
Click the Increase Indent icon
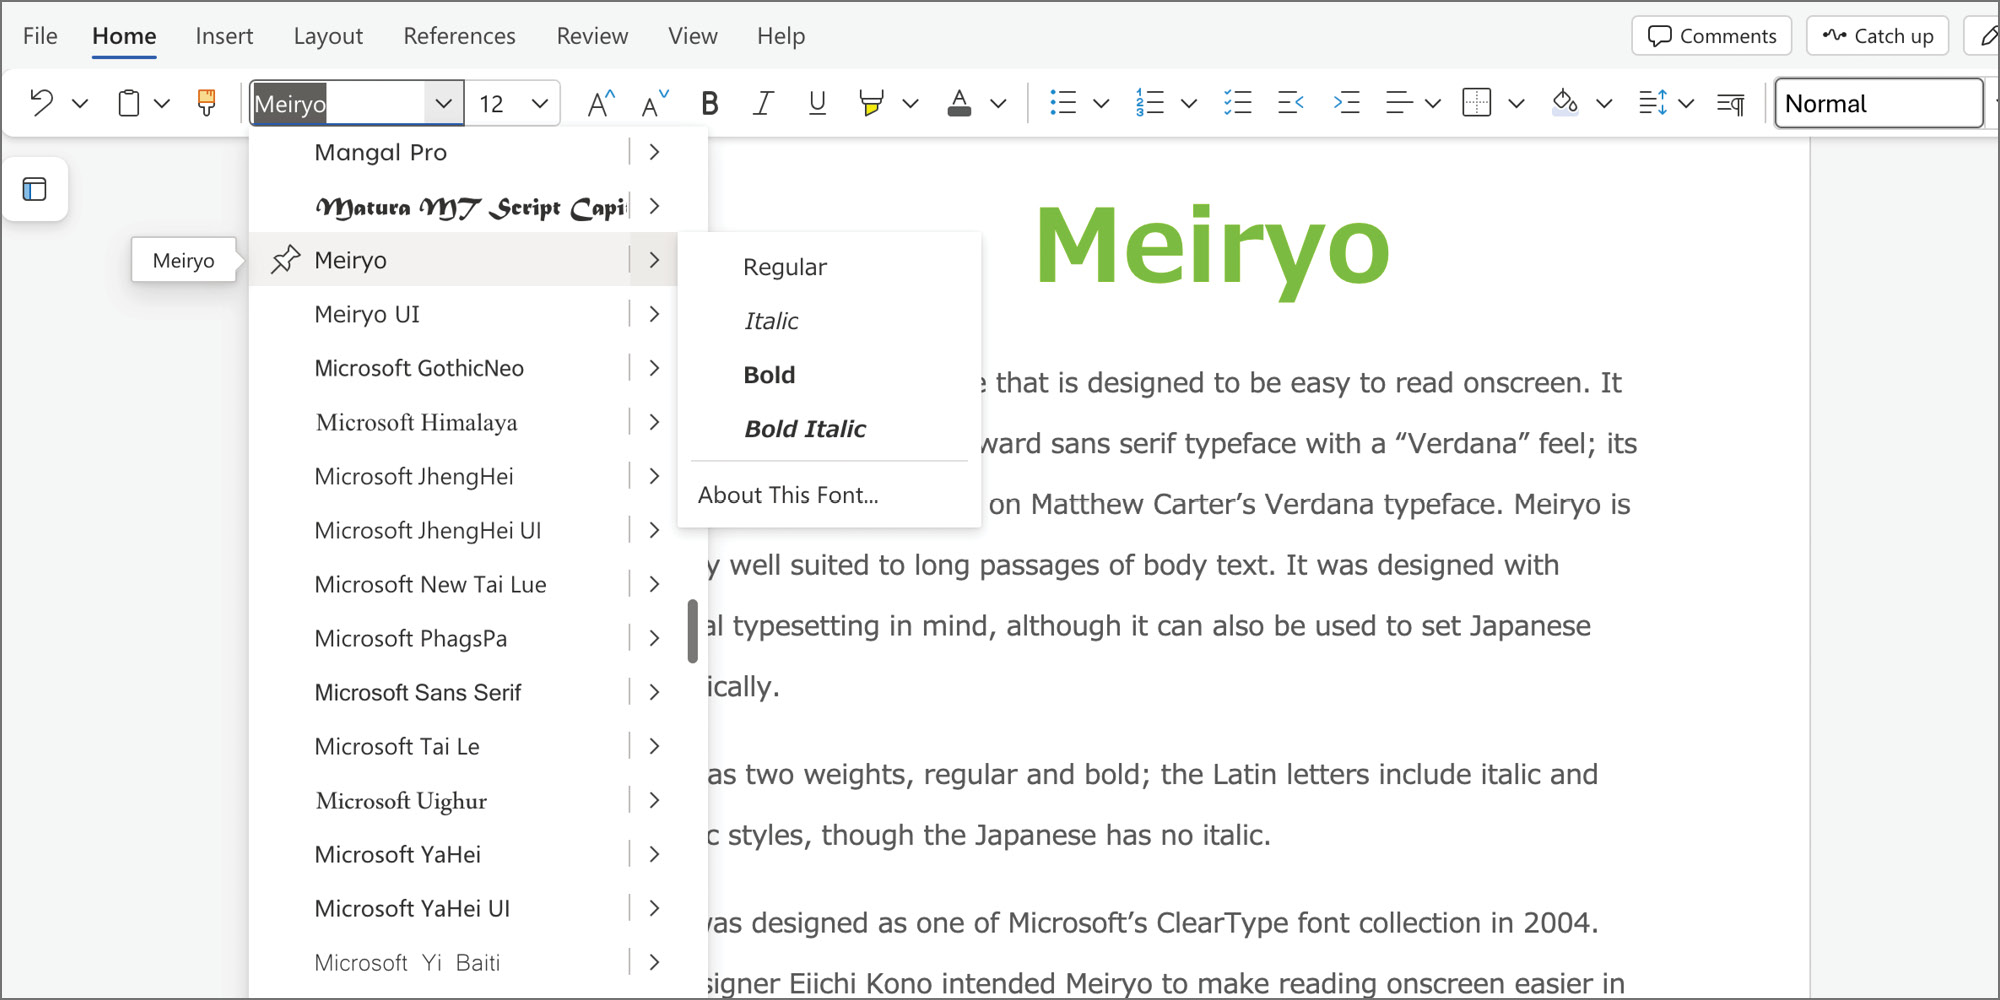(1346, 103)
